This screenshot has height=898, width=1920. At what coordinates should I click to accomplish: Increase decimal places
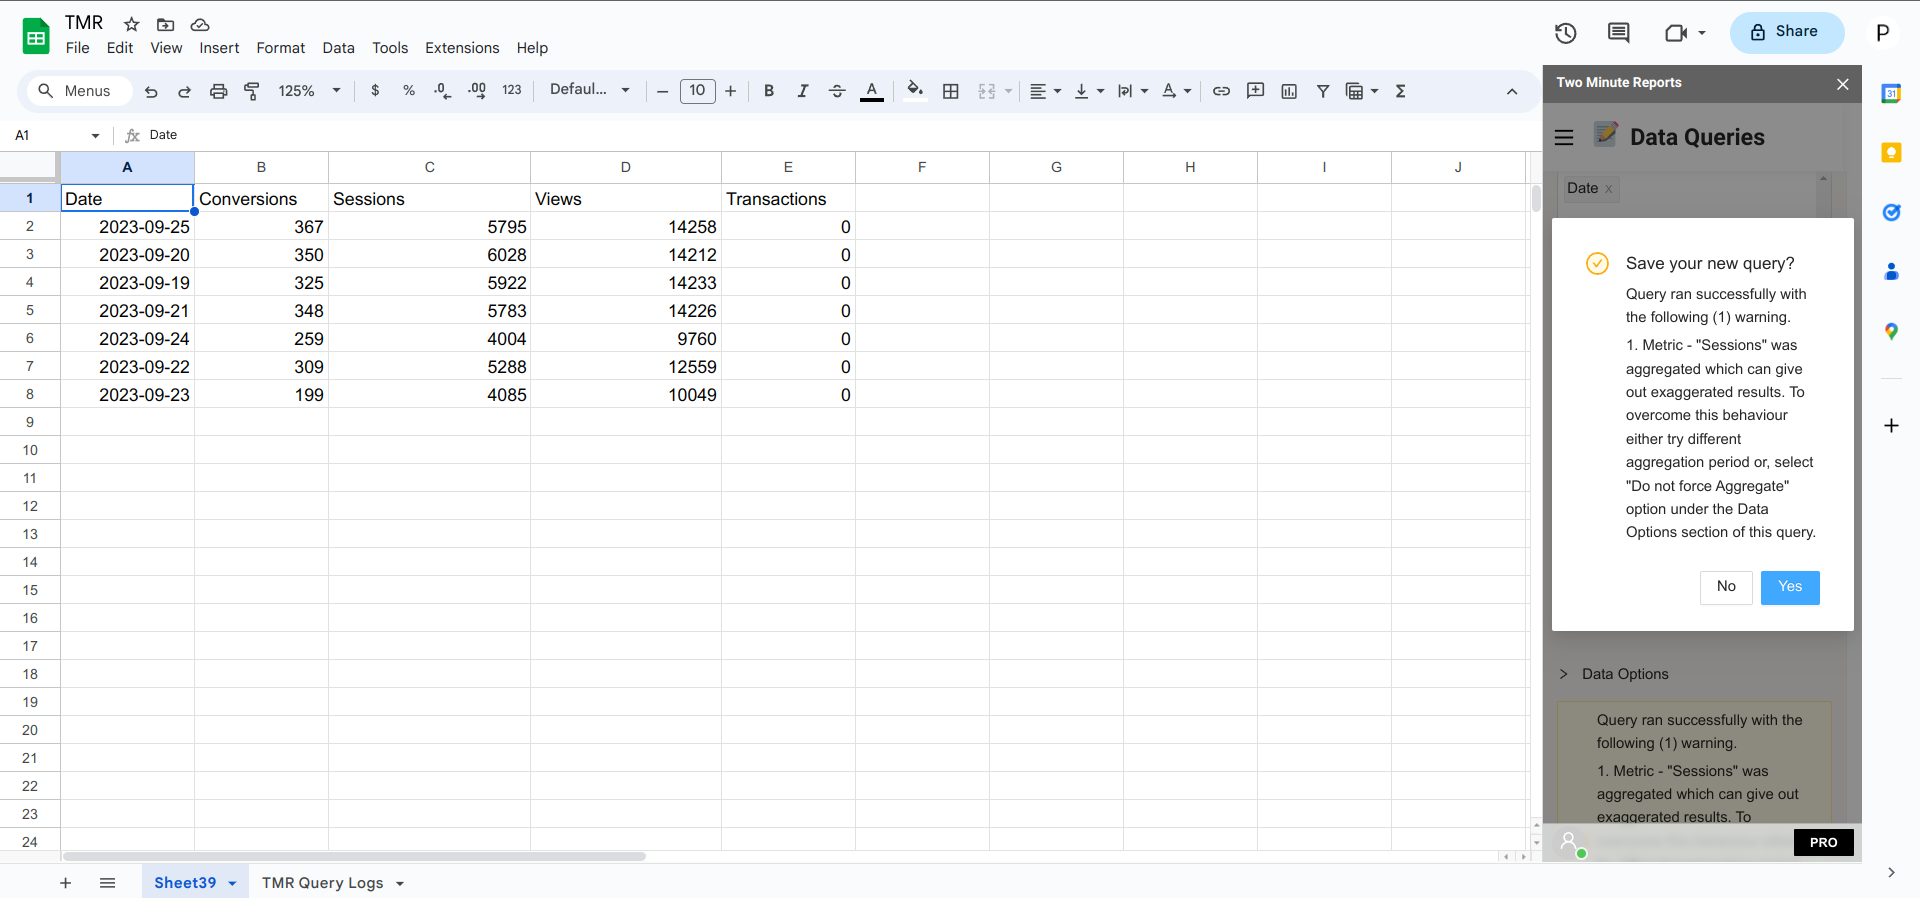click(477, 91)
